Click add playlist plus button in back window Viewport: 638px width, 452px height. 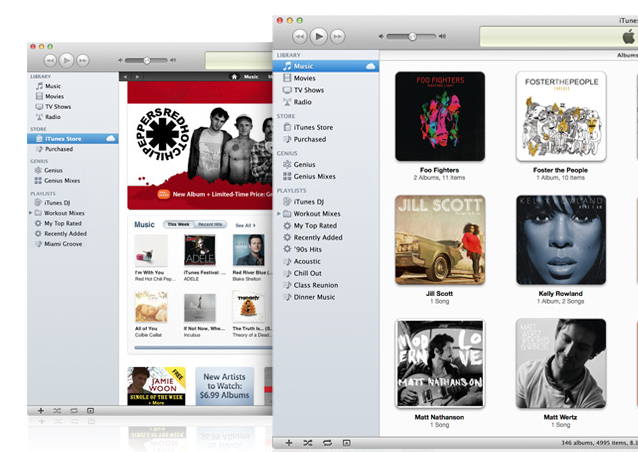click(x=41, y=411)
